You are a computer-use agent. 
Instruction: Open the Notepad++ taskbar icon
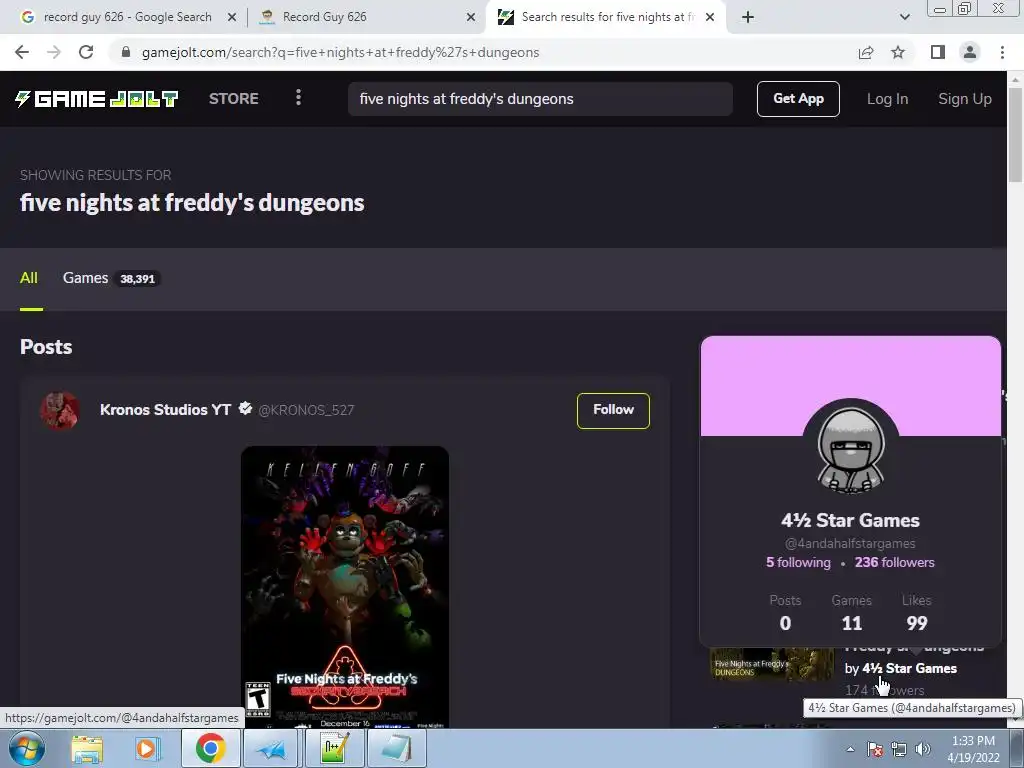(334, 748)
